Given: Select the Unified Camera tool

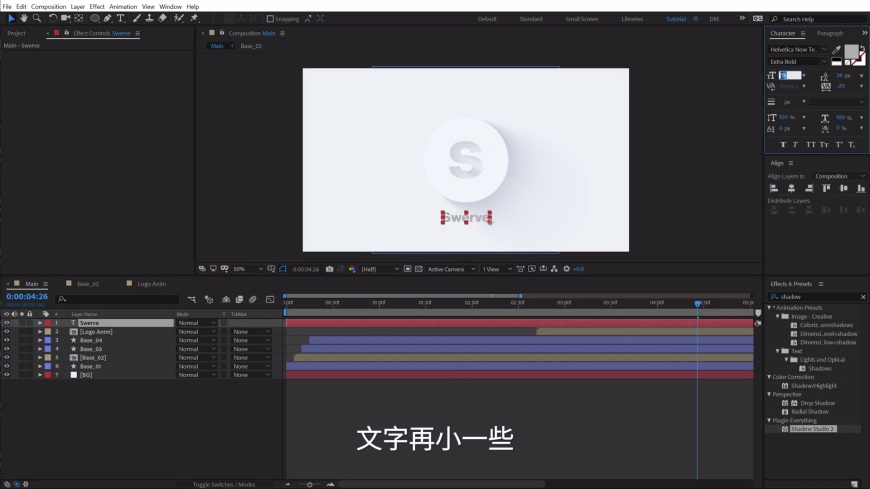Looking at the screenshot, I should point(65,18).
